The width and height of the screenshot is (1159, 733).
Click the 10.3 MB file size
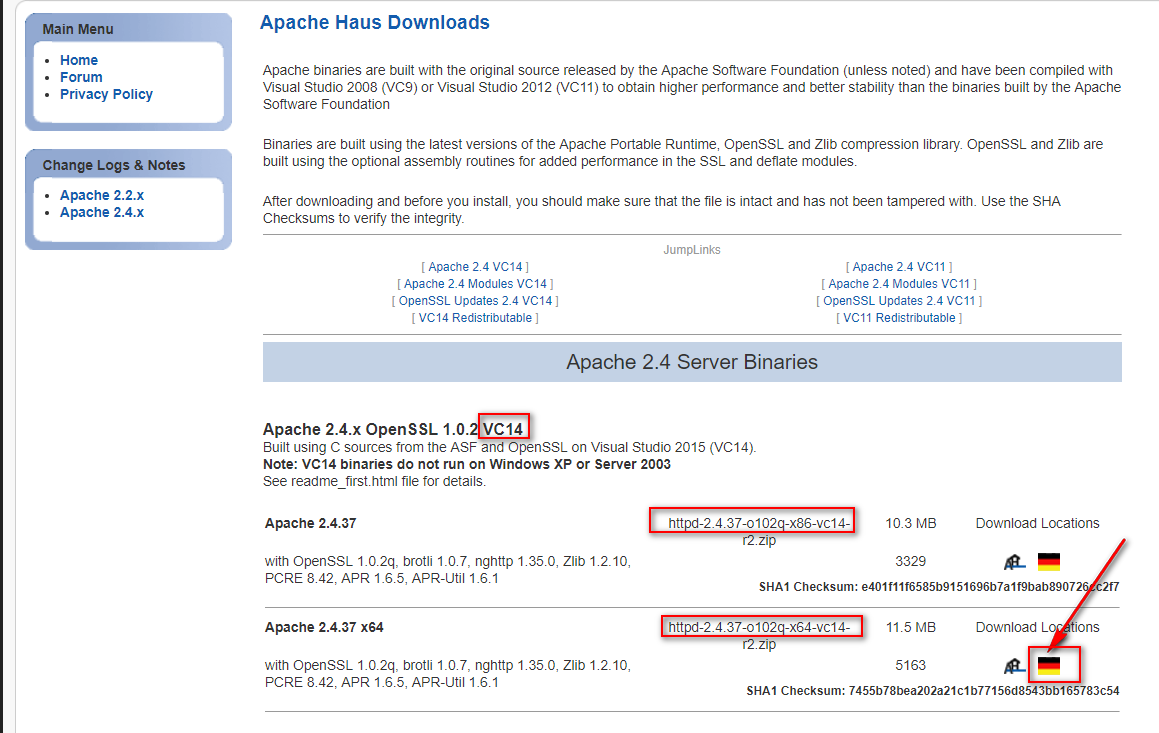point(911,523)
